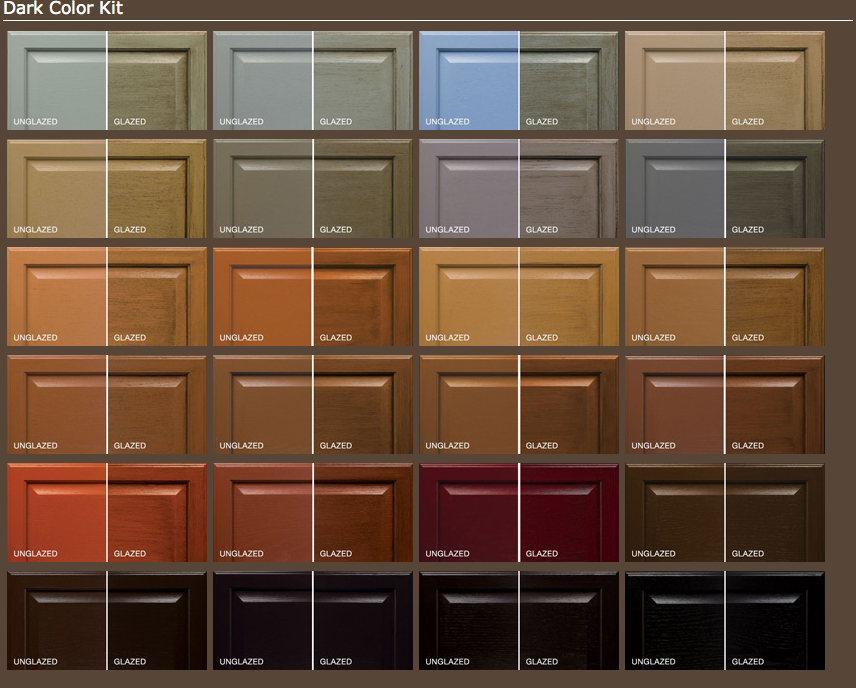
Task: Select the pure black unglazed swatch
Action: pyautogui.click(x=674, y=620)
